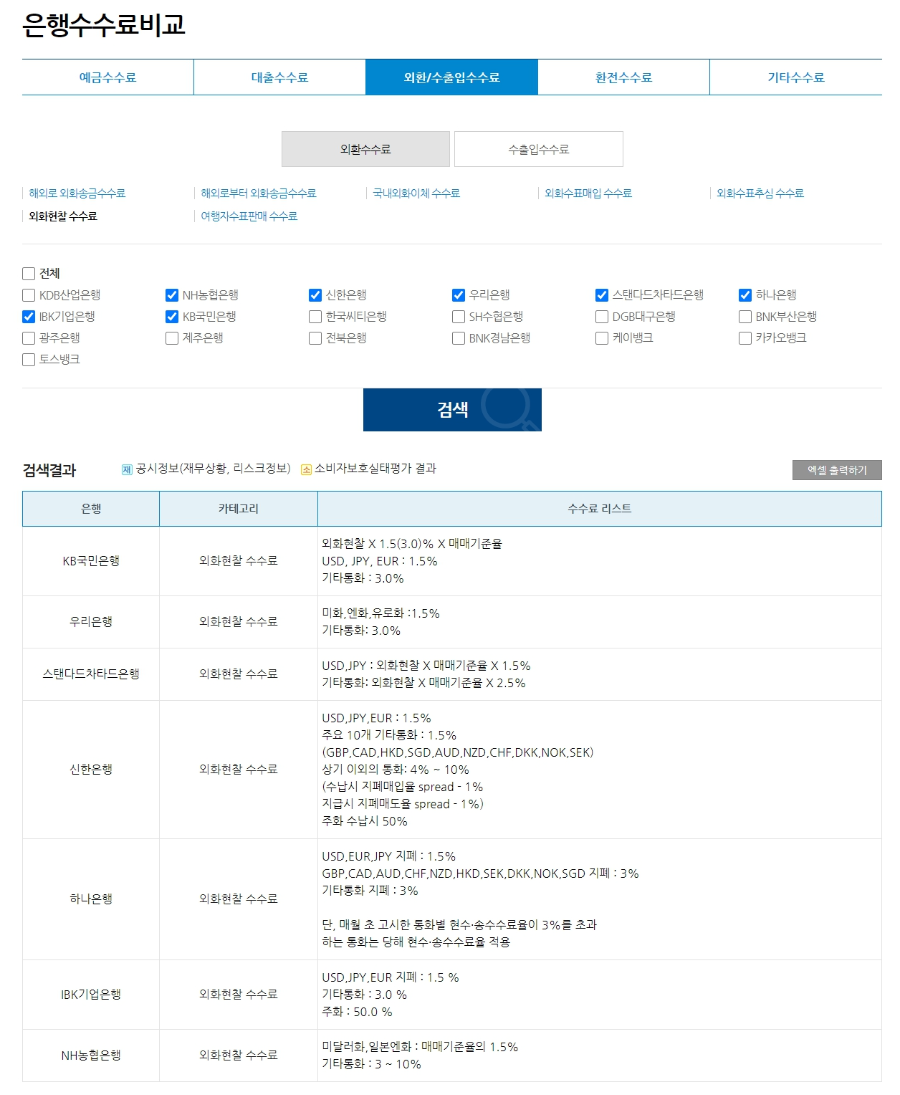
Task: Uncheck the IBK기업은행 checkbox
Action: pyautogui.click(x=29, y=316)
